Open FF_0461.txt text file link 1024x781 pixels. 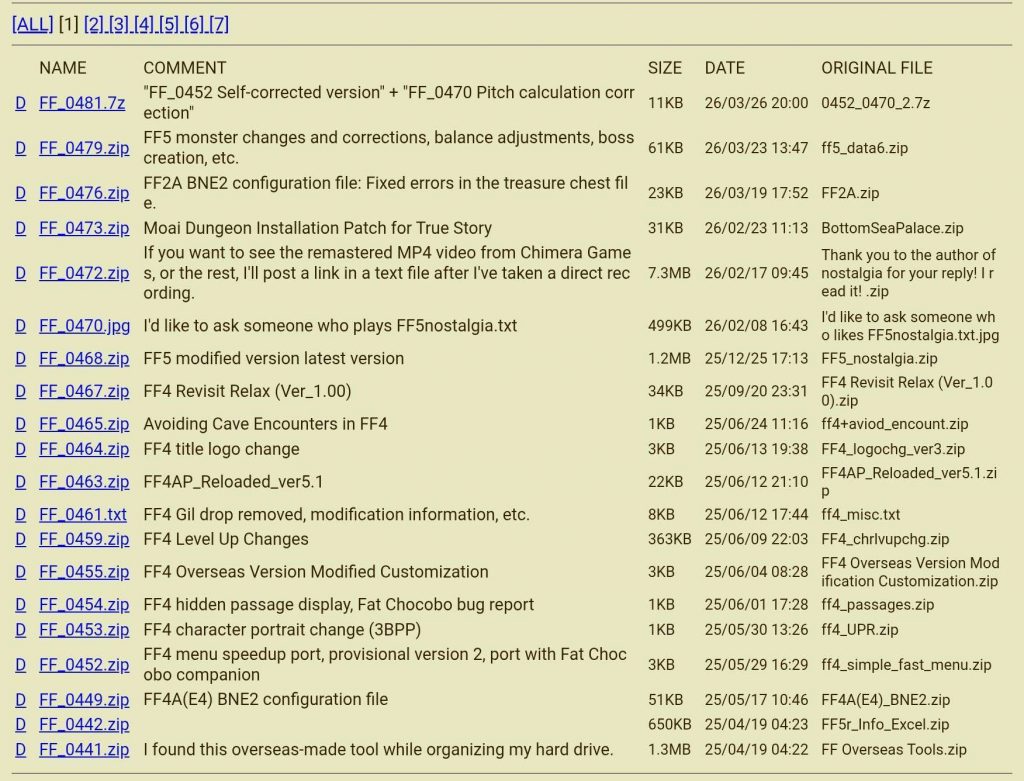(83, 515)
